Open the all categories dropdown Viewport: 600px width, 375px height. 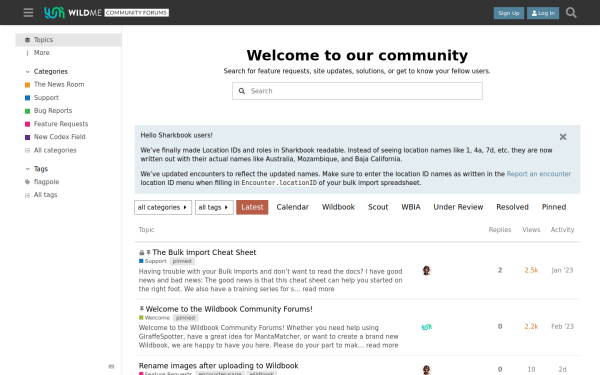(x=163, y=207)
